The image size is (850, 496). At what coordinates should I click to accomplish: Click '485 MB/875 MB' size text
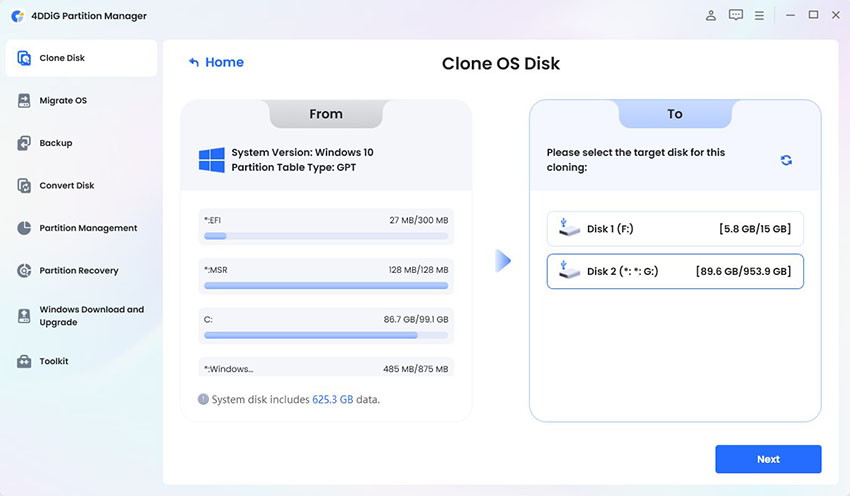click(415, 369)
